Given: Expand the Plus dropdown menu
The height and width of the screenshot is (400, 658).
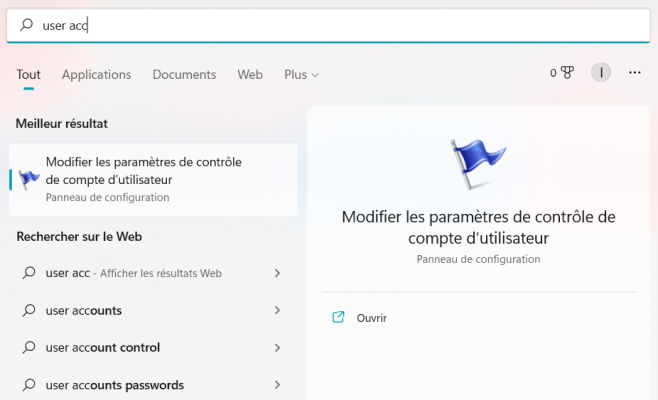Looking at the screenshot, I should (301, 74).
